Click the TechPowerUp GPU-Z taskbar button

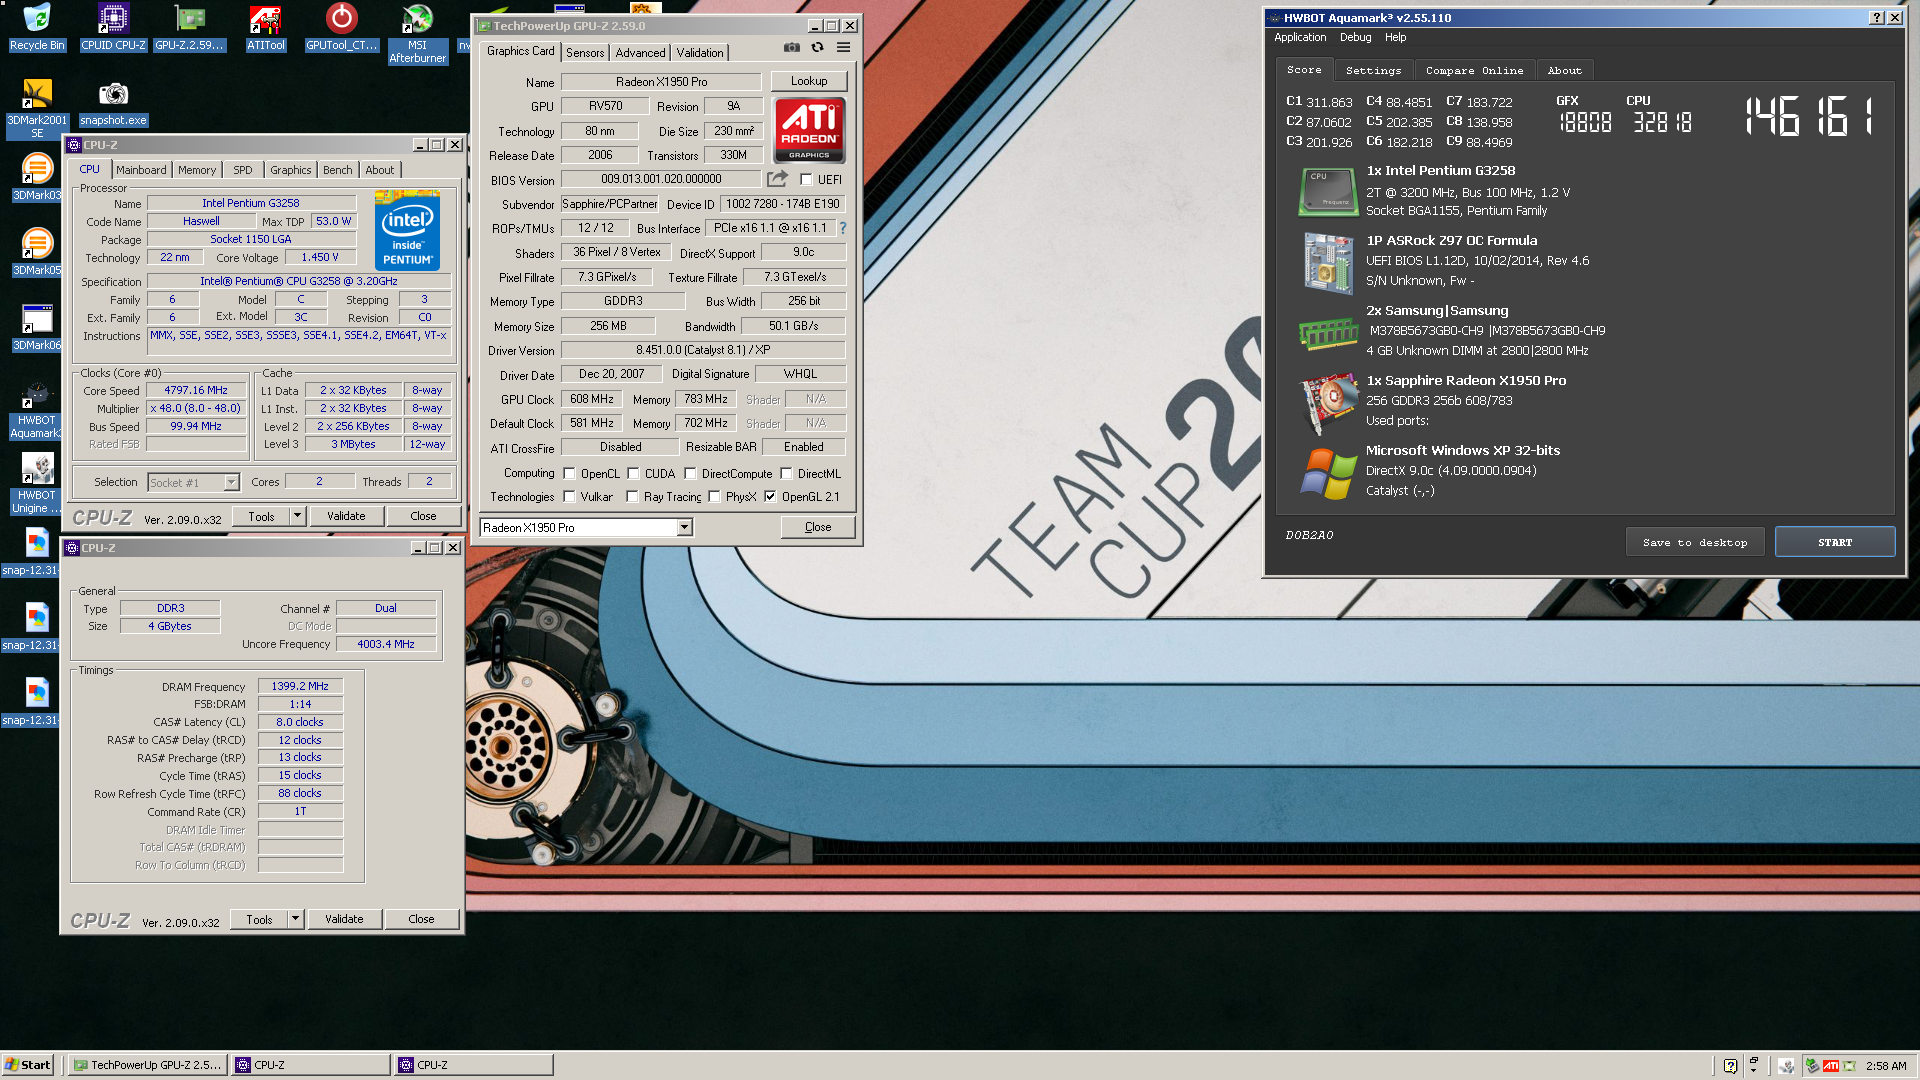pos(148,1065)
